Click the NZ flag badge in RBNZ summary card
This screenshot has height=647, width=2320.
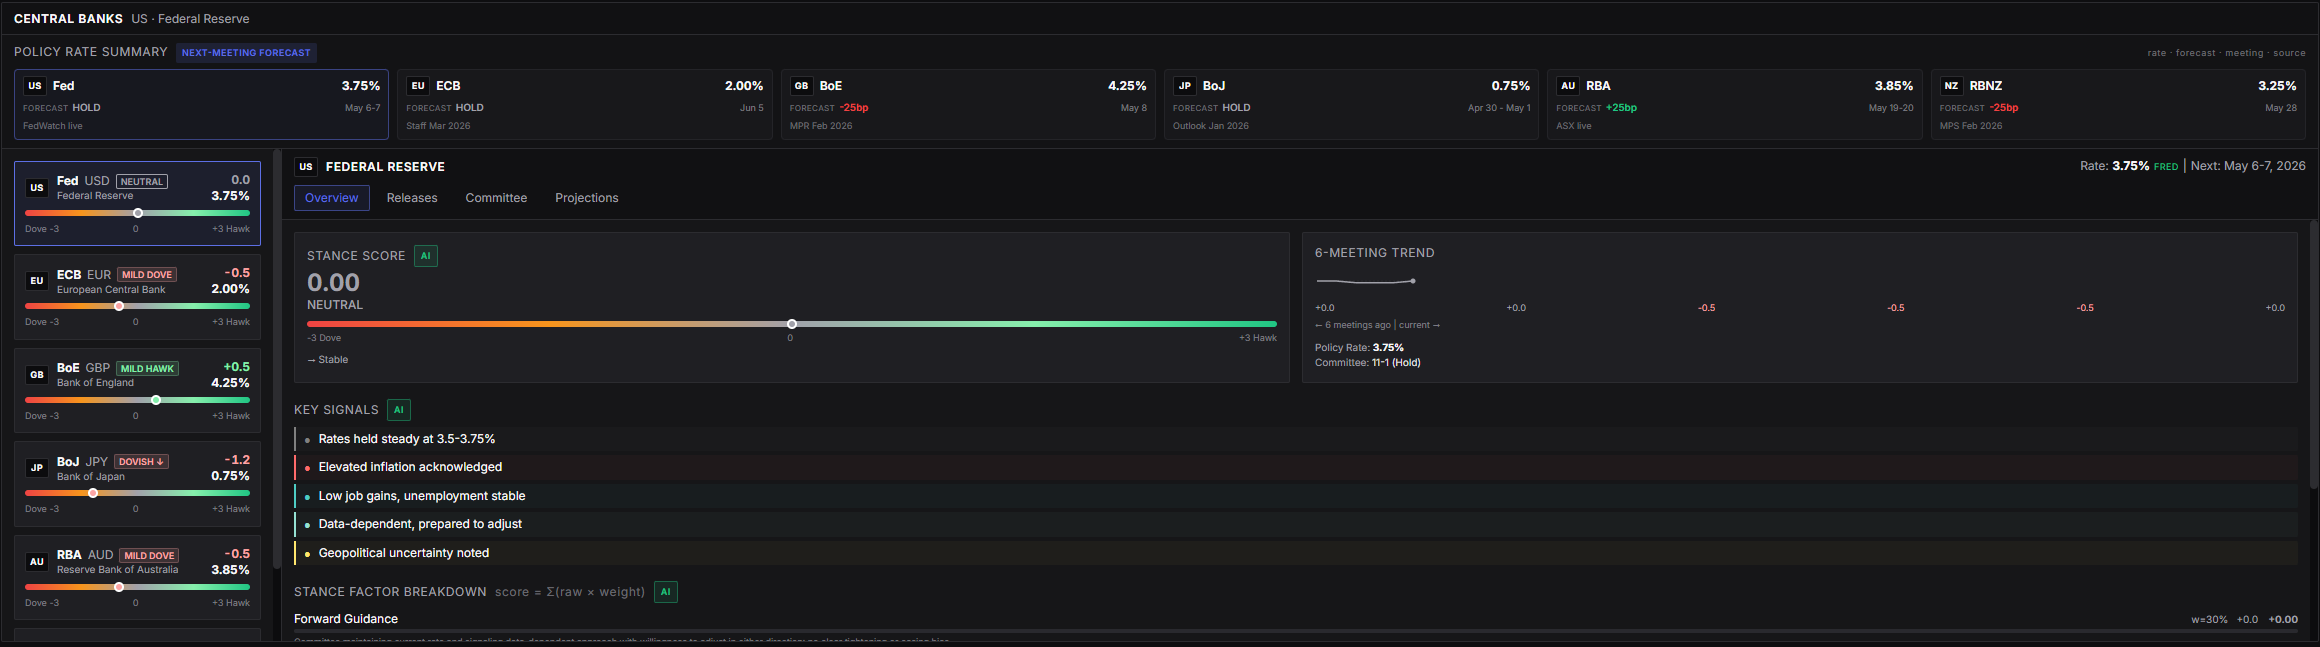(x=1951, y=86)
